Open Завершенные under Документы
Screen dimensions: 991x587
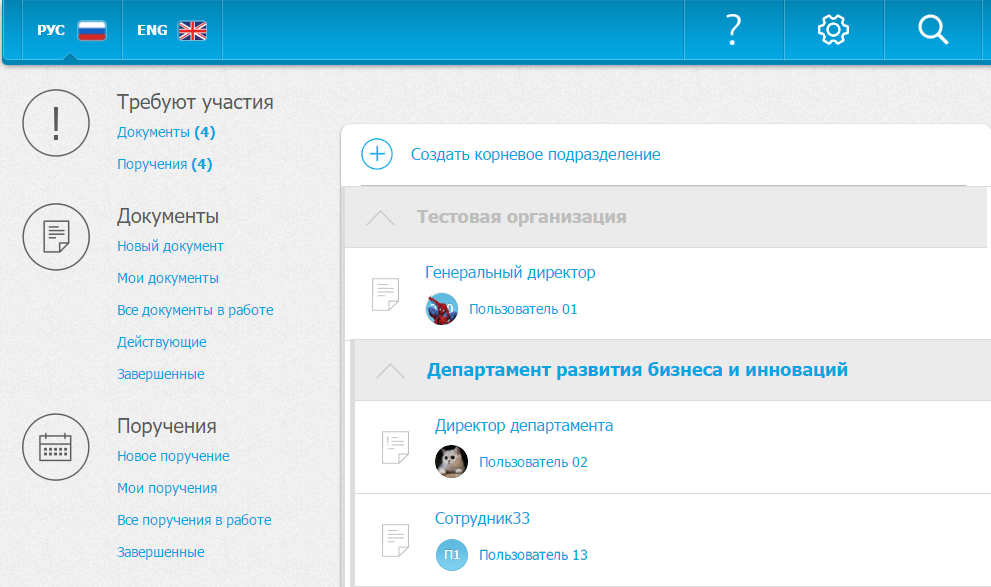[x=161, y=374]
